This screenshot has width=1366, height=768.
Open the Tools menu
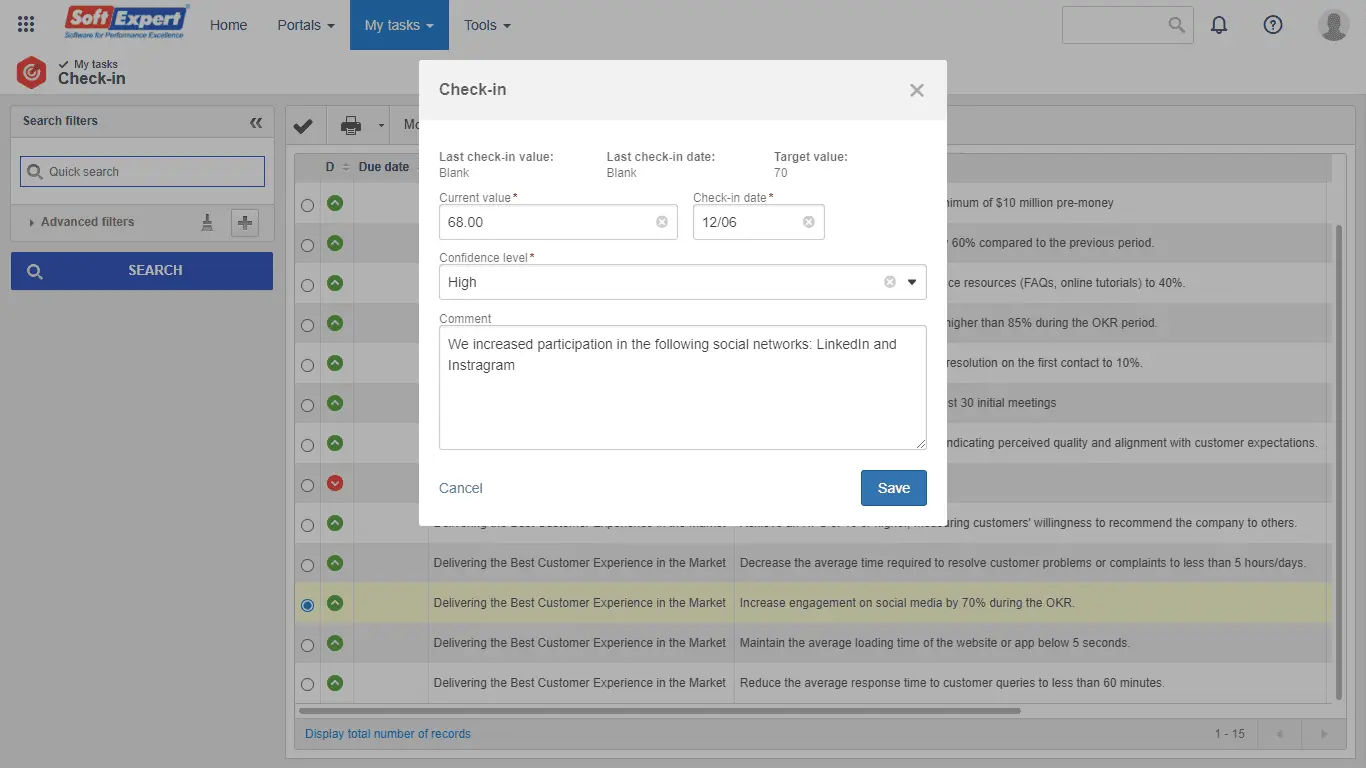pos(487,25)
